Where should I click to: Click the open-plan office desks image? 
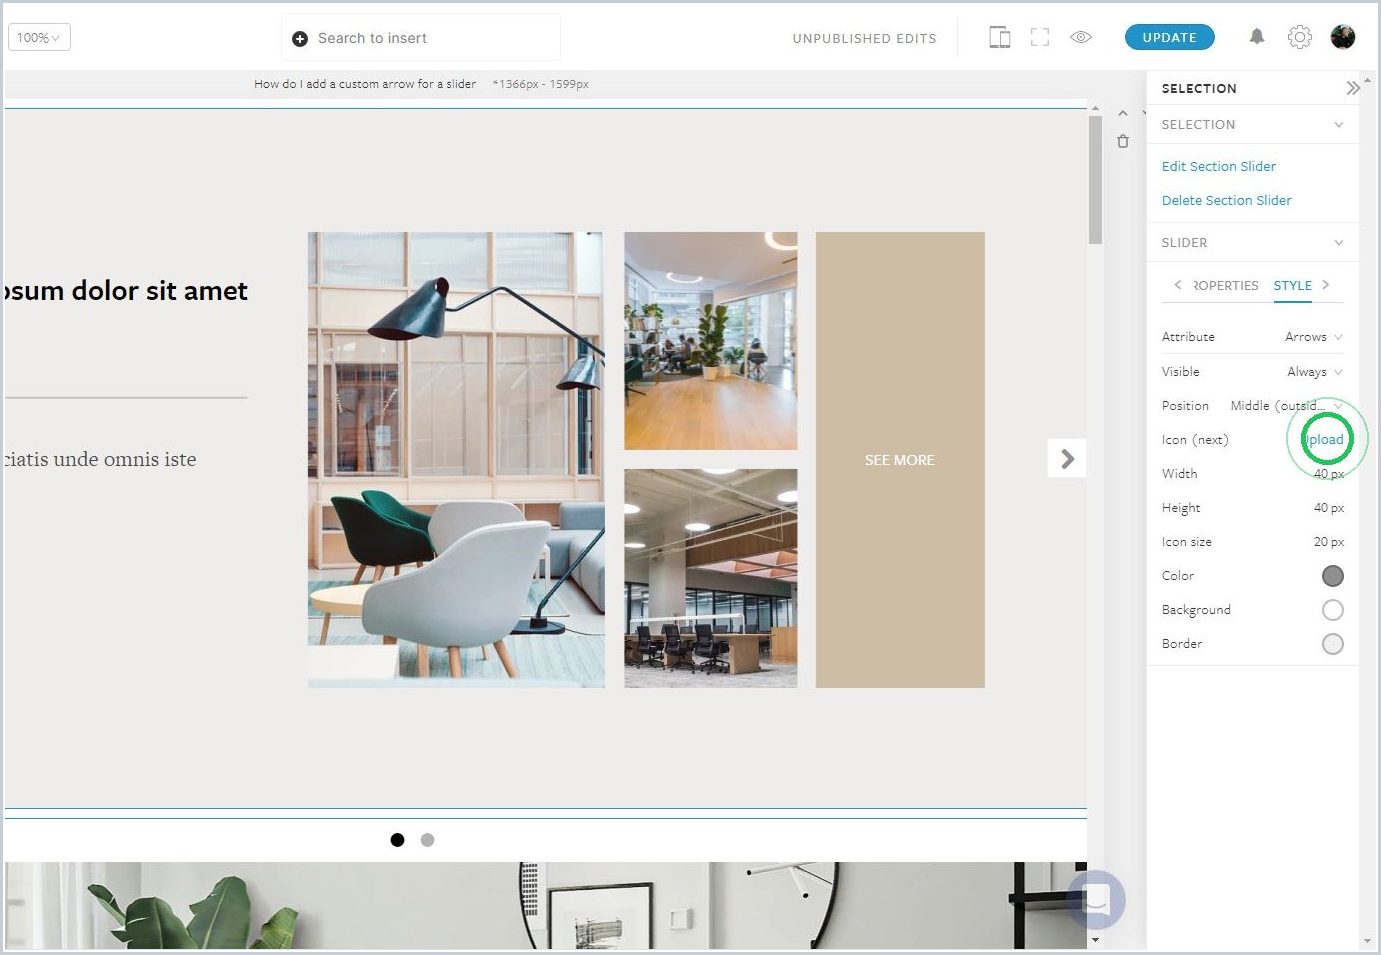pos(711,578)
